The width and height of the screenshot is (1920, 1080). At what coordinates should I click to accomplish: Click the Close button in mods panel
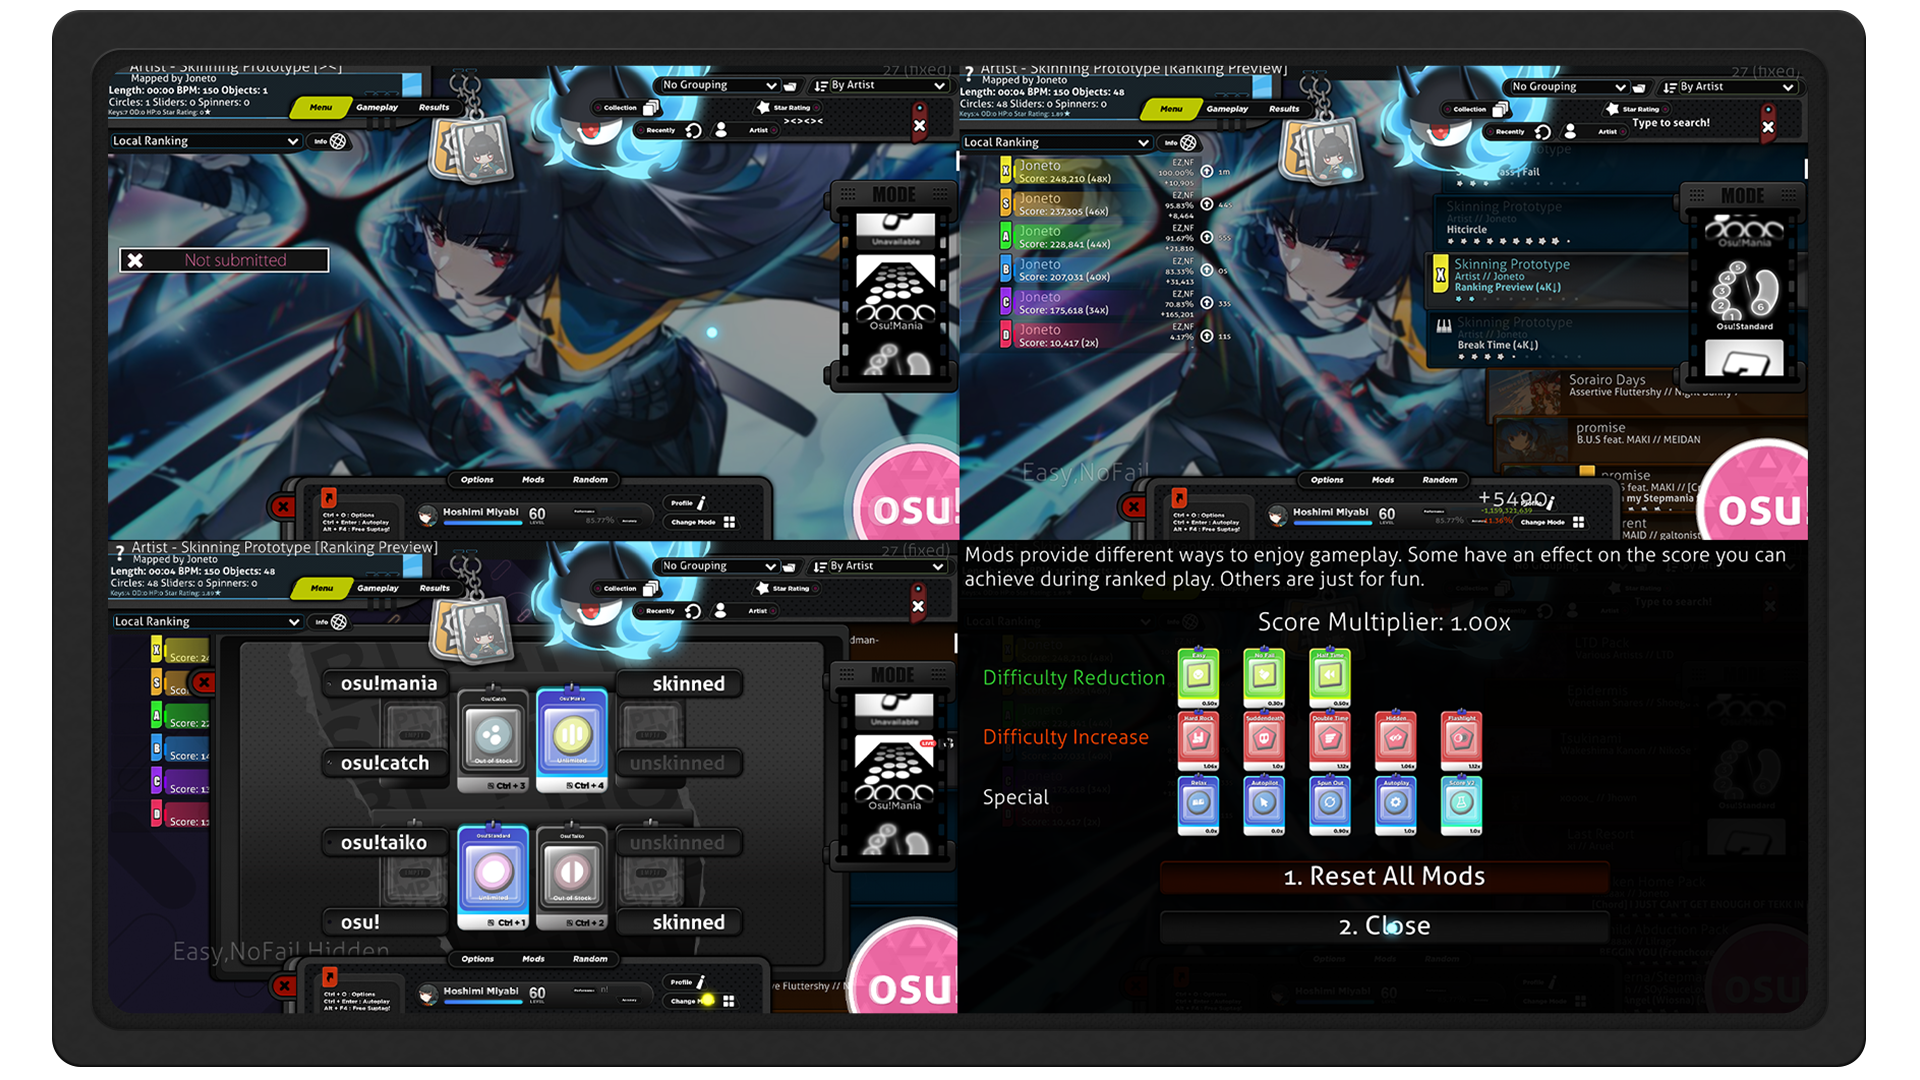pyautogui.click(x=1384, y=926)
